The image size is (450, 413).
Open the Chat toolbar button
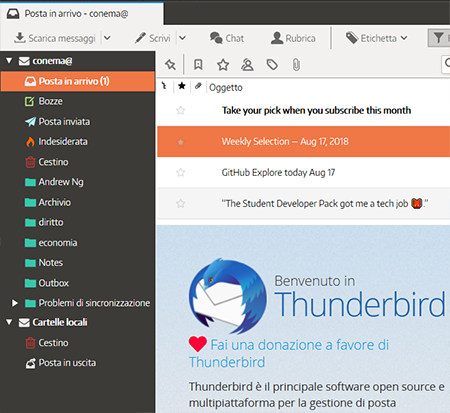click(227, 38)
